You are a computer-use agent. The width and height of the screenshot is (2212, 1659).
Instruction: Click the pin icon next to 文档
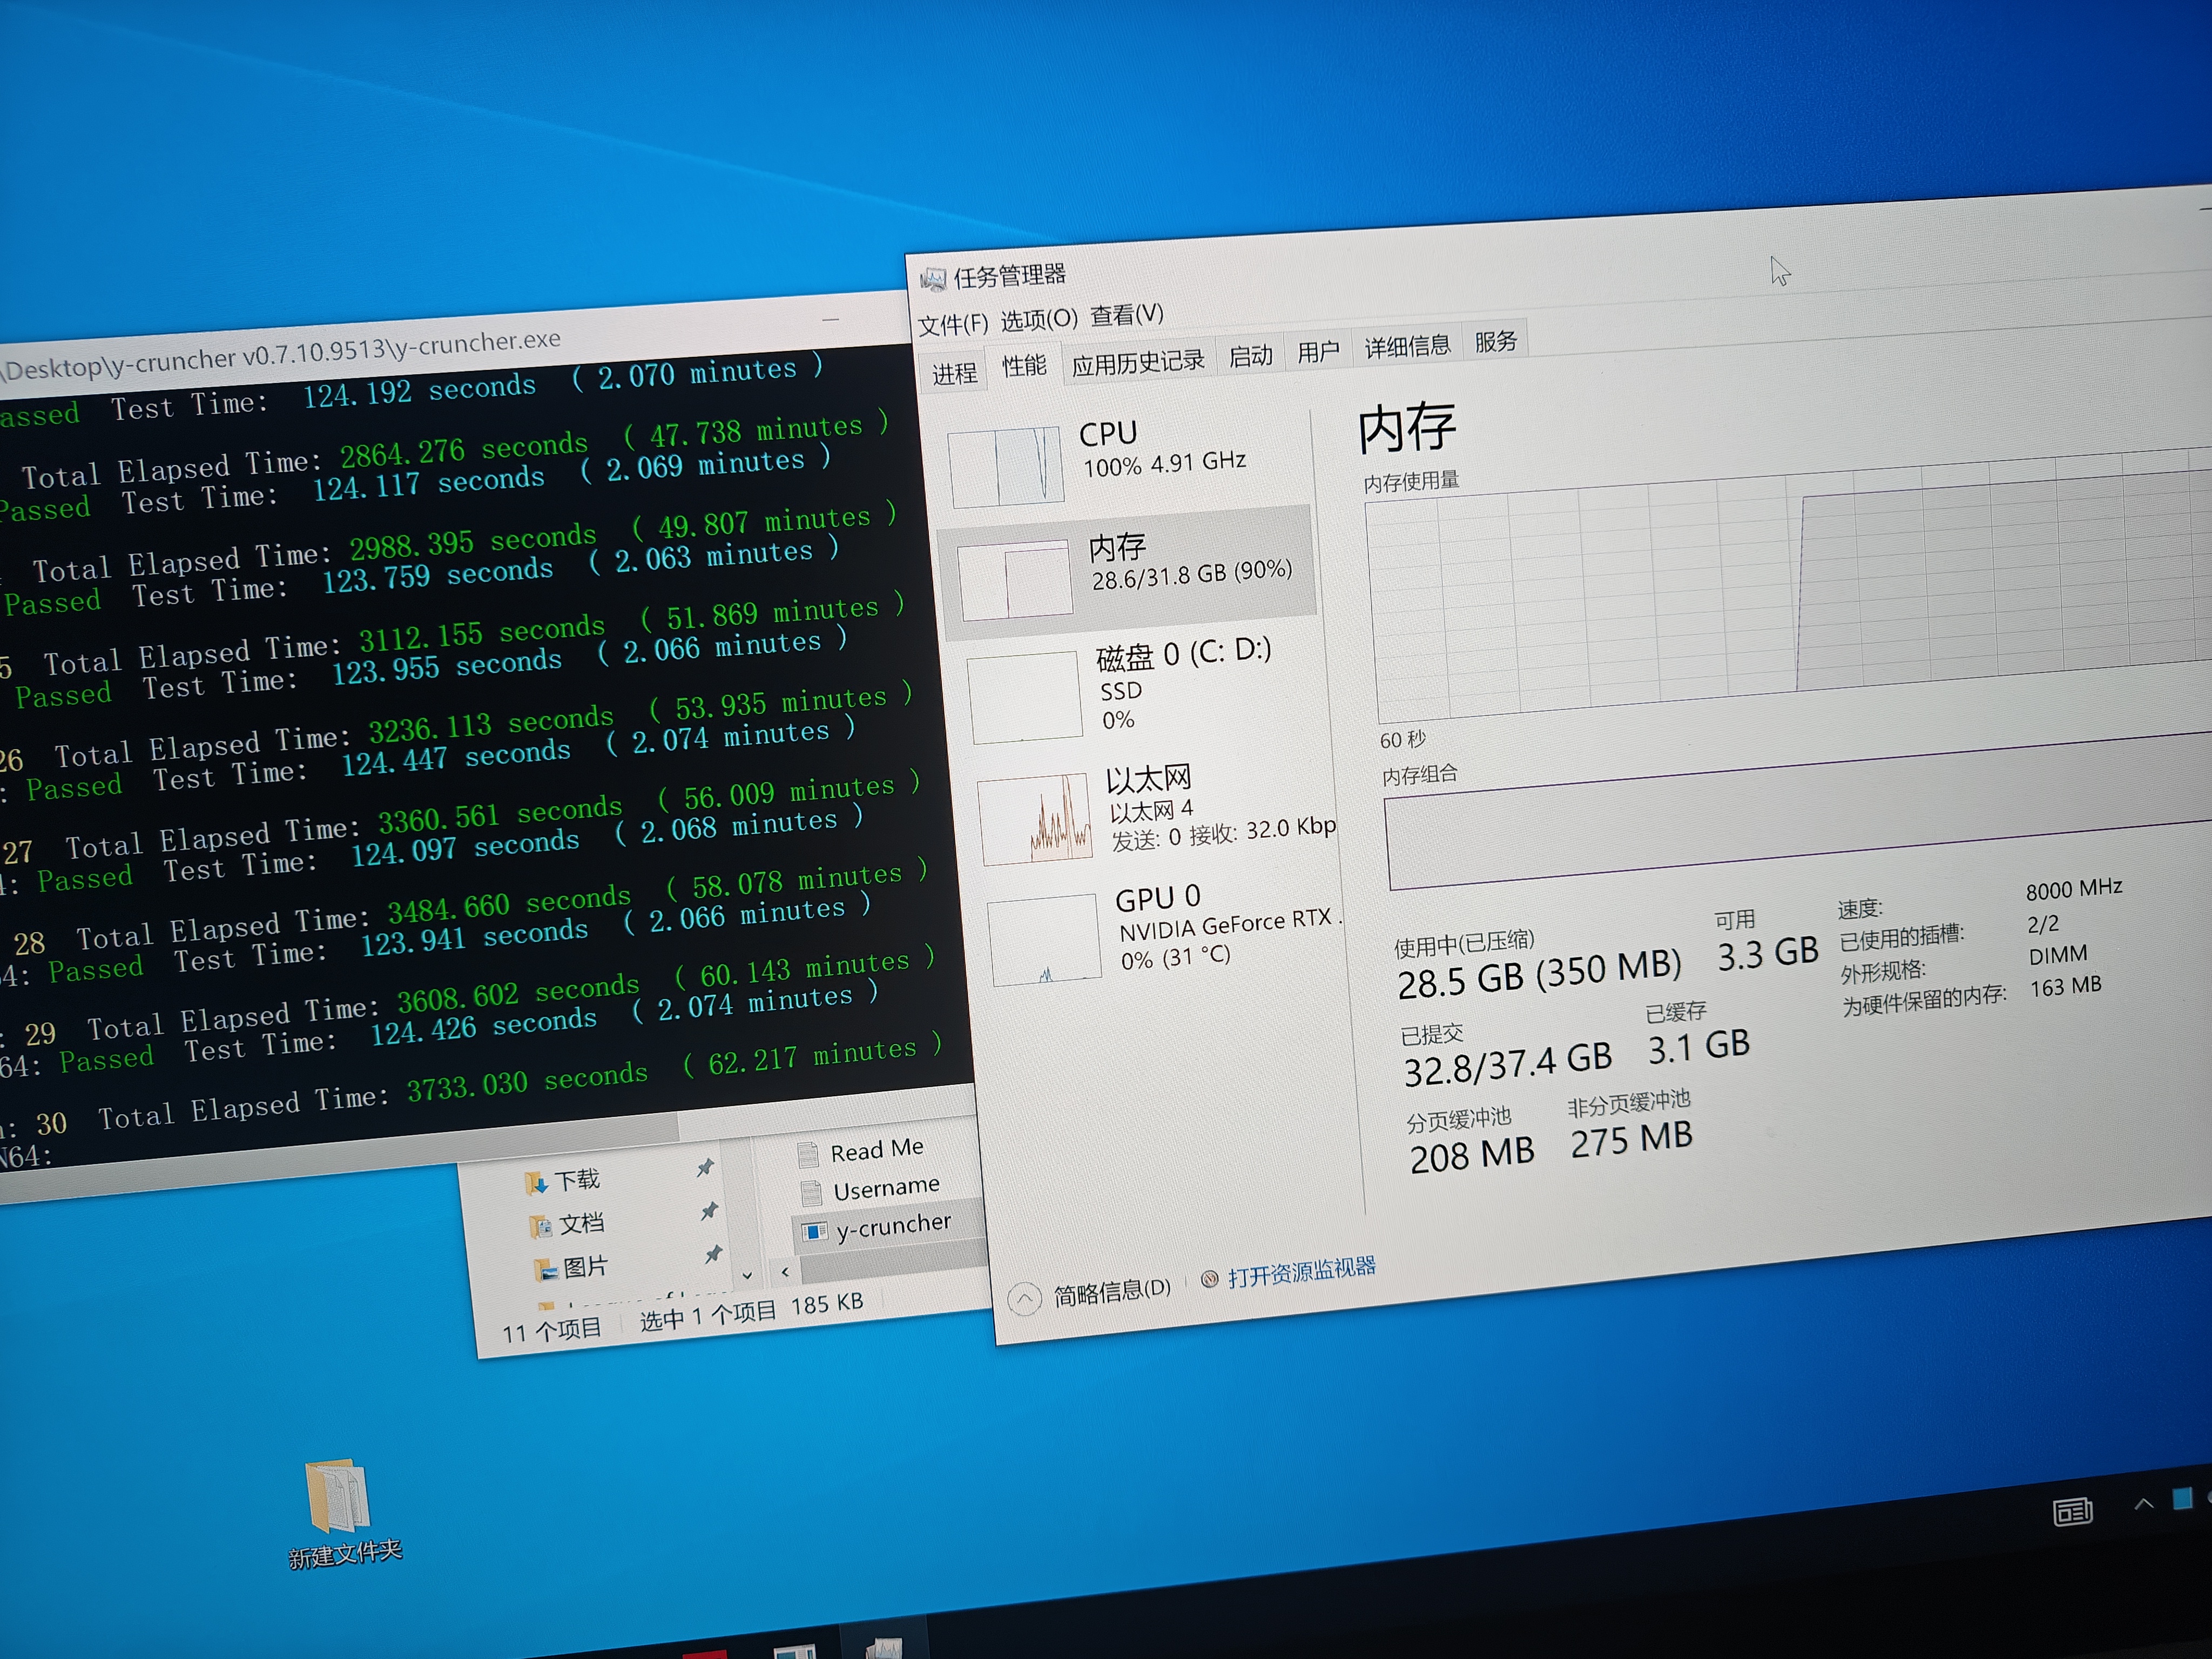point(709,1211)
